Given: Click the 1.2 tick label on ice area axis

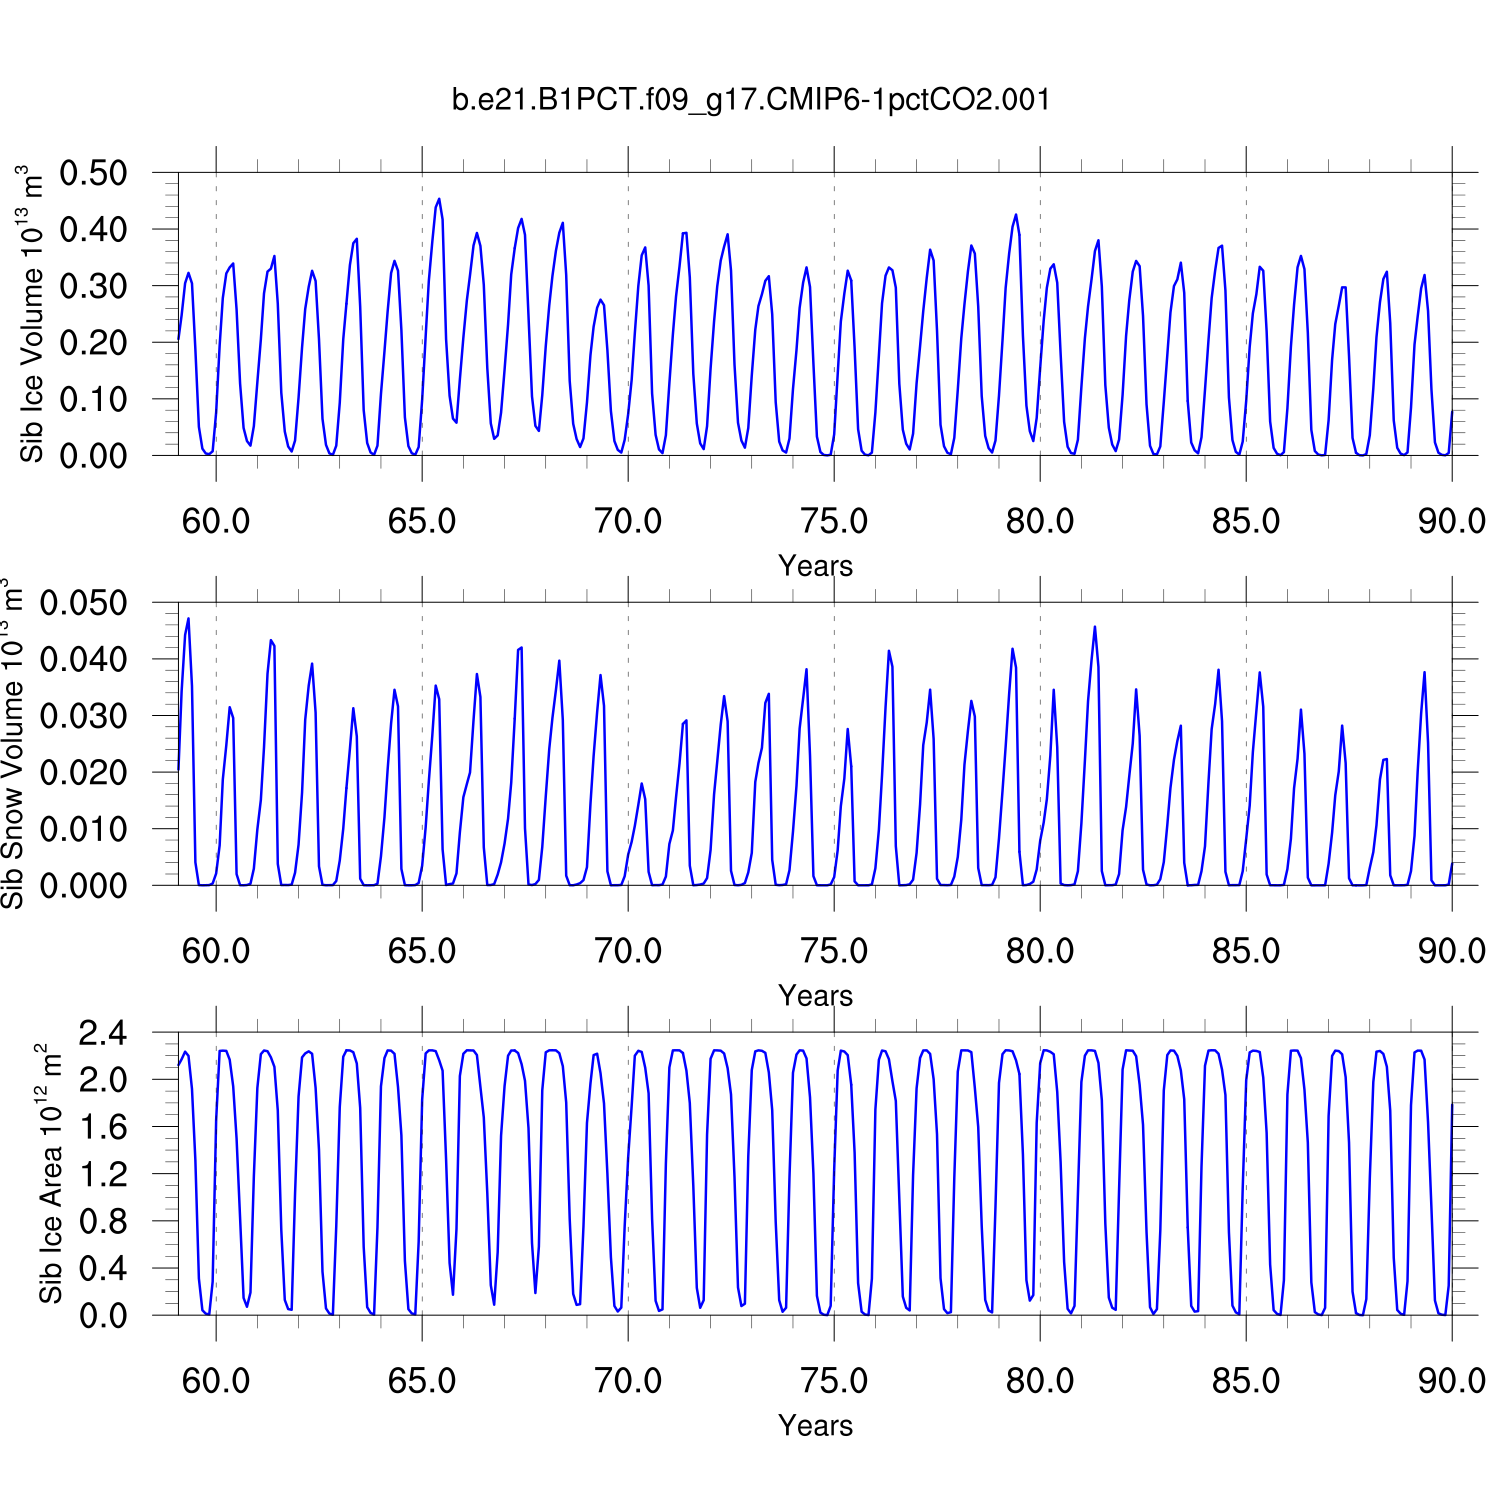Looking at the screenshot, I should tap(104, 1174).
